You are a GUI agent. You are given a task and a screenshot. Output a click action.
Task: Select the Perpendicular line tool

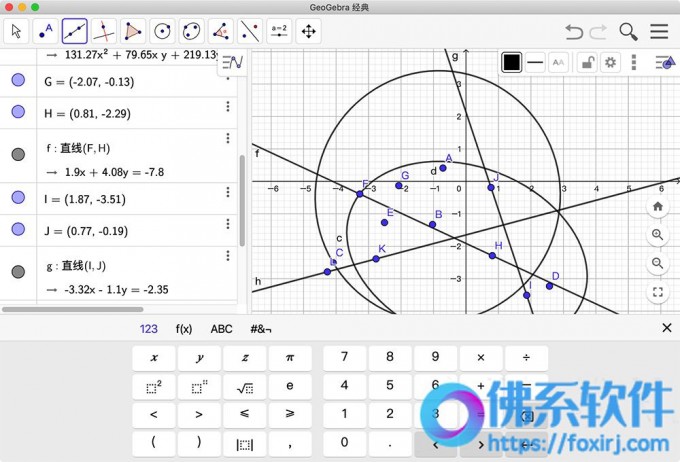click(x=104, y=31)
